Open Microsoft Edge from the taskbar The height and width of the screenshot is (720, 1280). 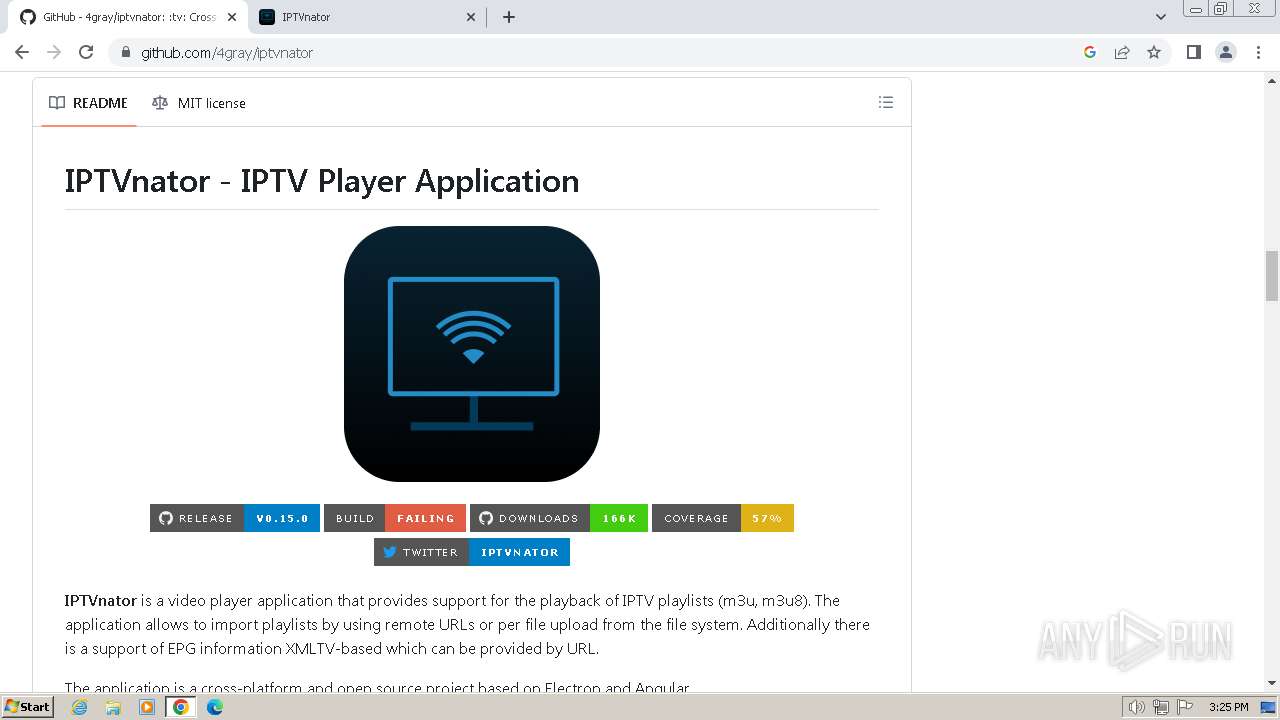click(x=215, y=707)
